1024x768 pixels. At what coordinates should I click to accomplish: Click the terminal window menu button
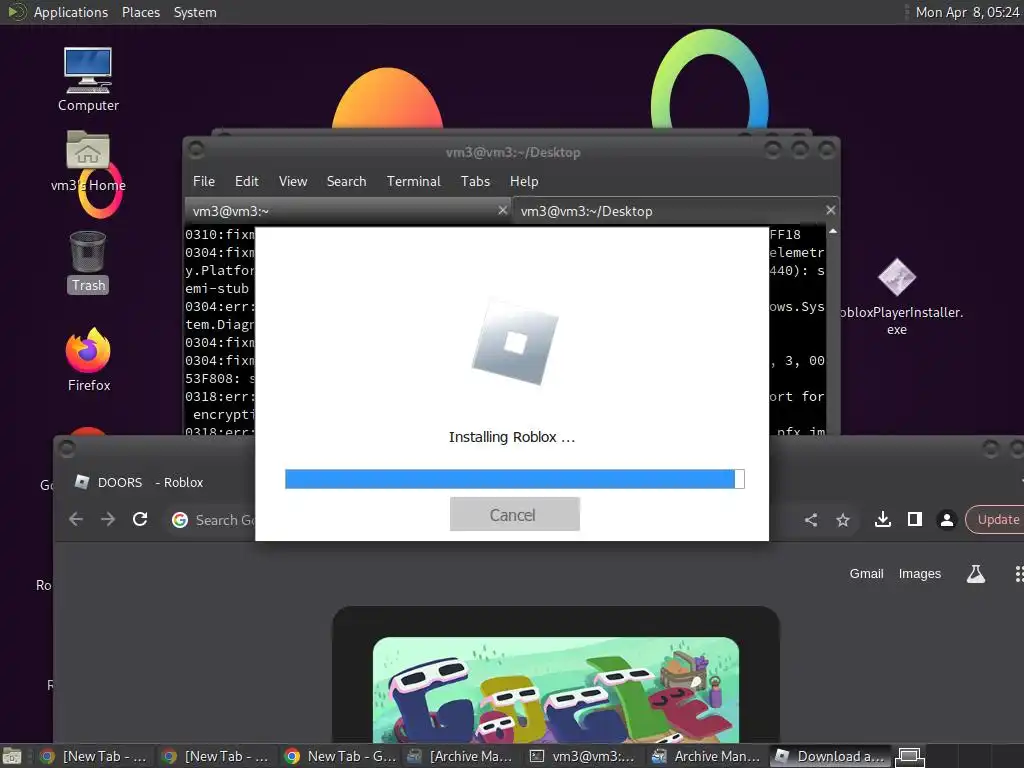(x=196, y=151)
